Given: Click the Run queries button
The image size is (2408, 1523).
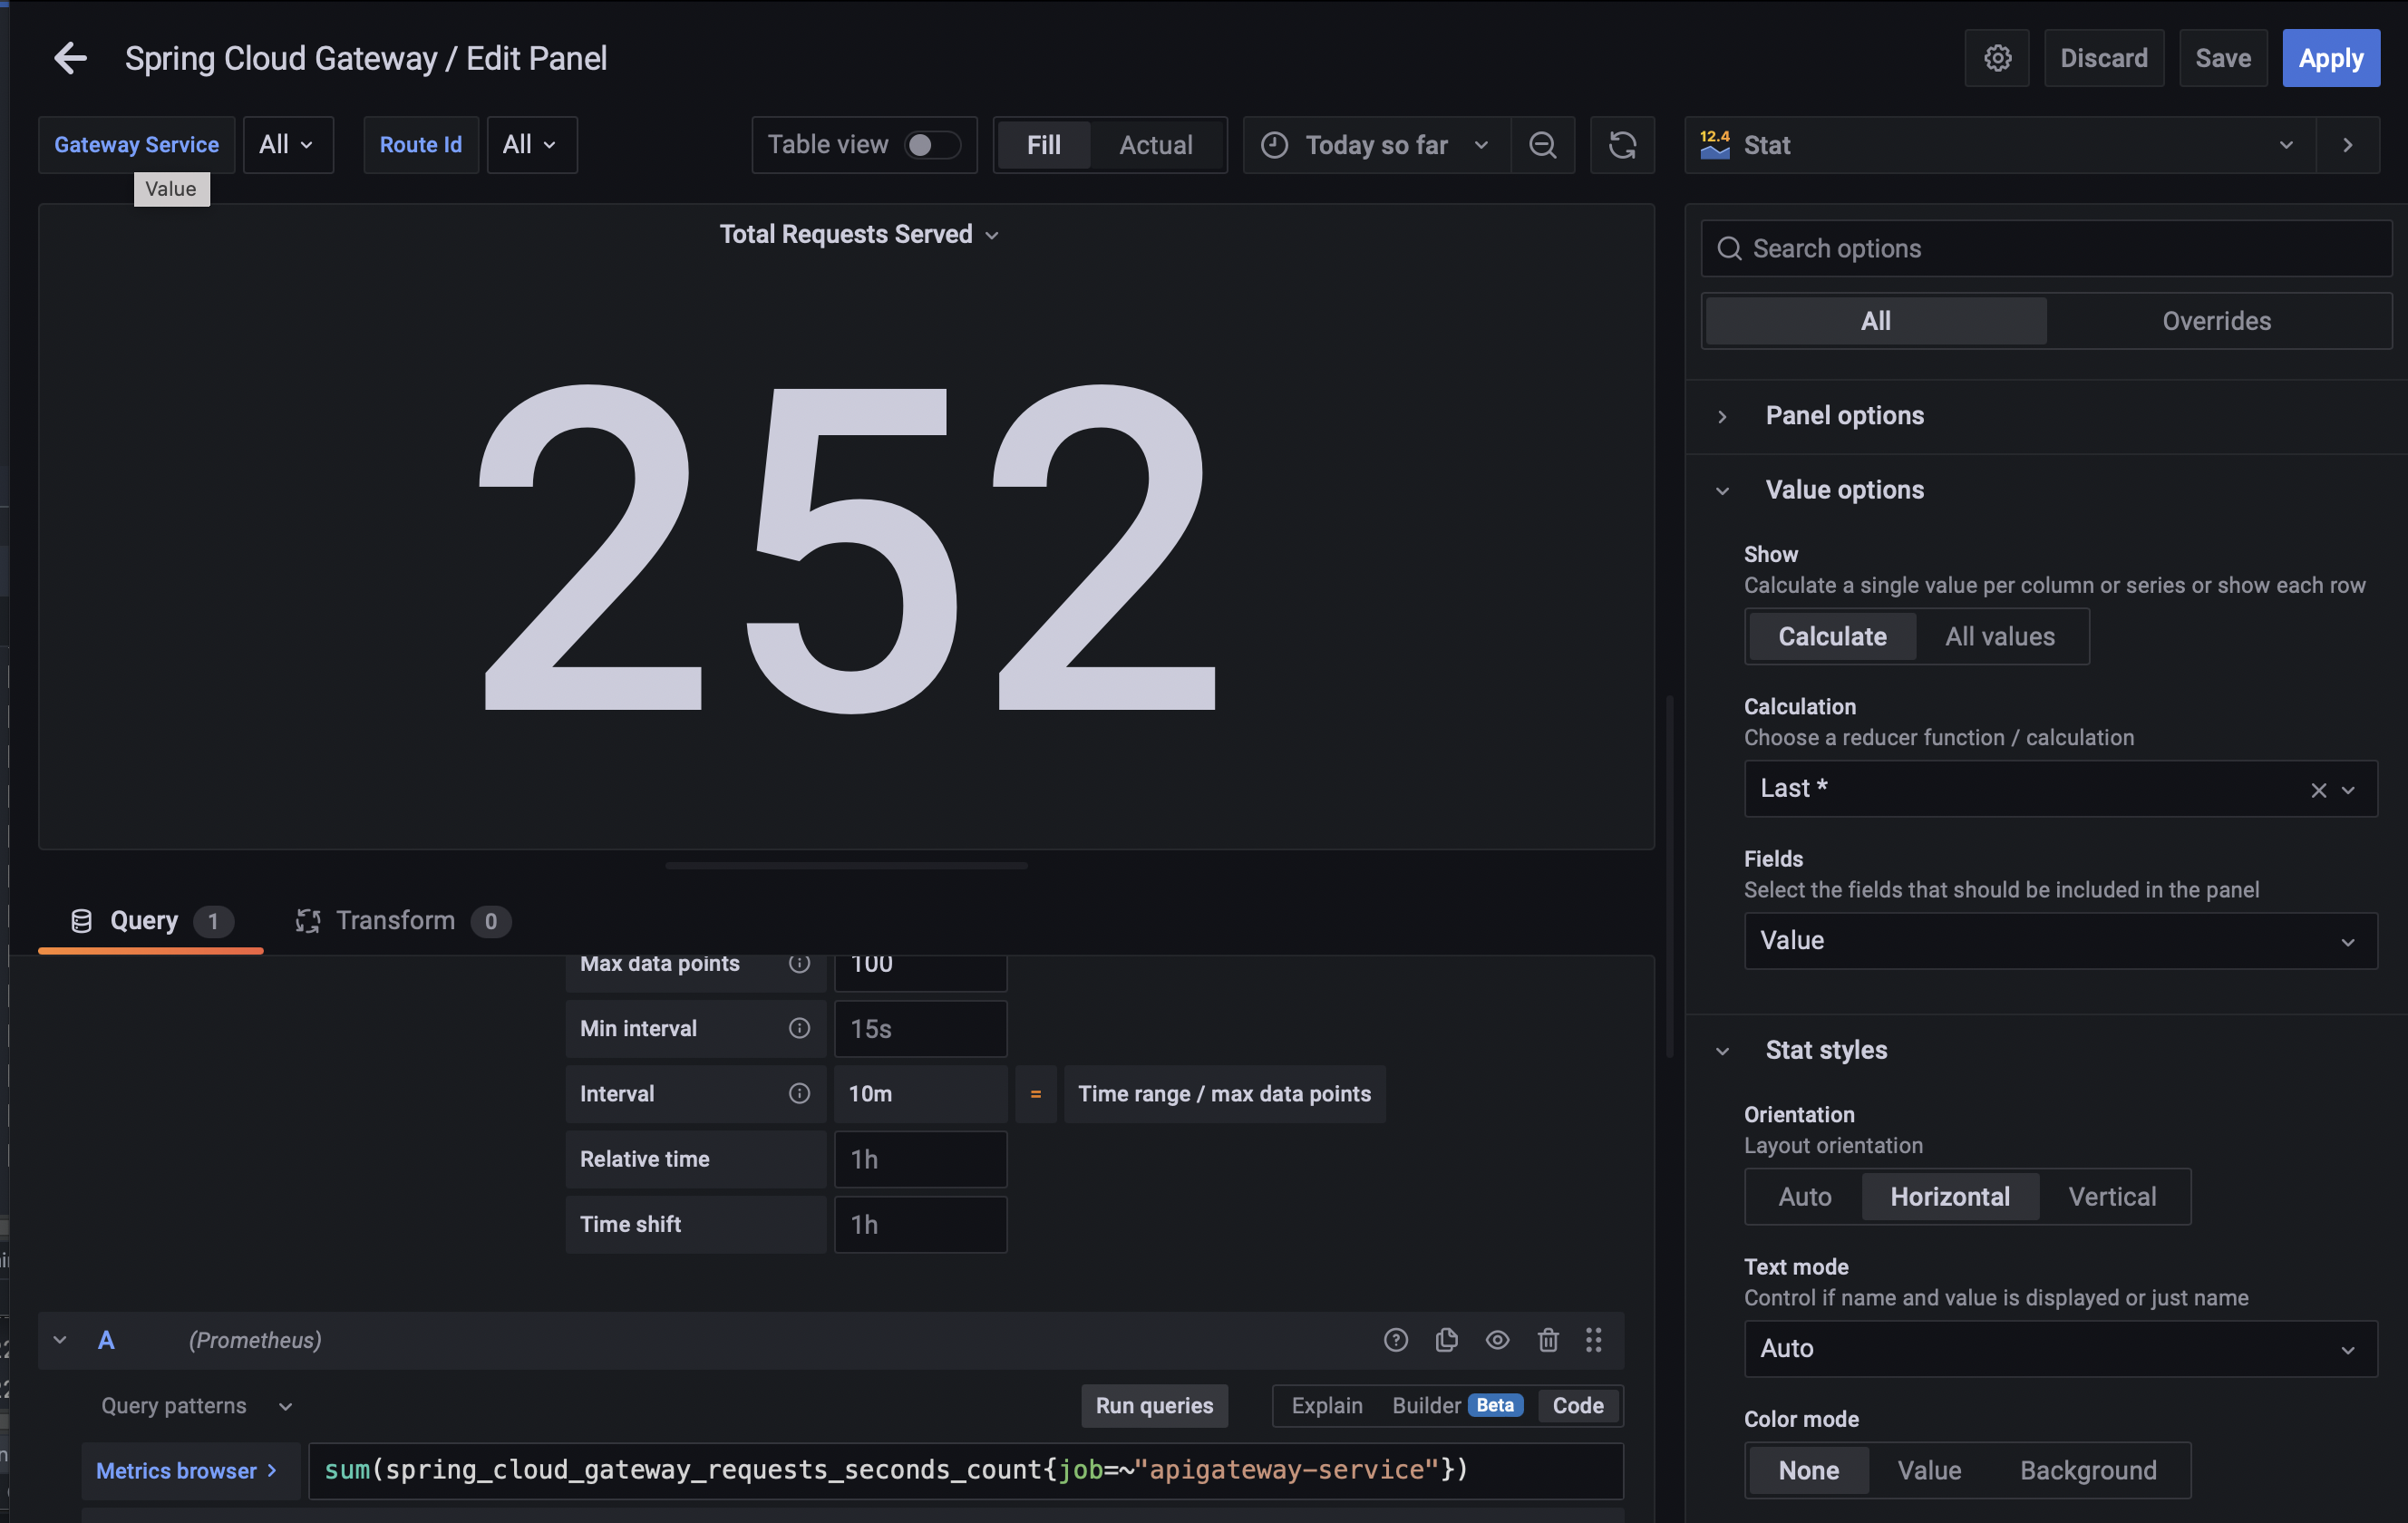Looking at the screenshot, I should pyautogui.click(x=1153, y=1405).
